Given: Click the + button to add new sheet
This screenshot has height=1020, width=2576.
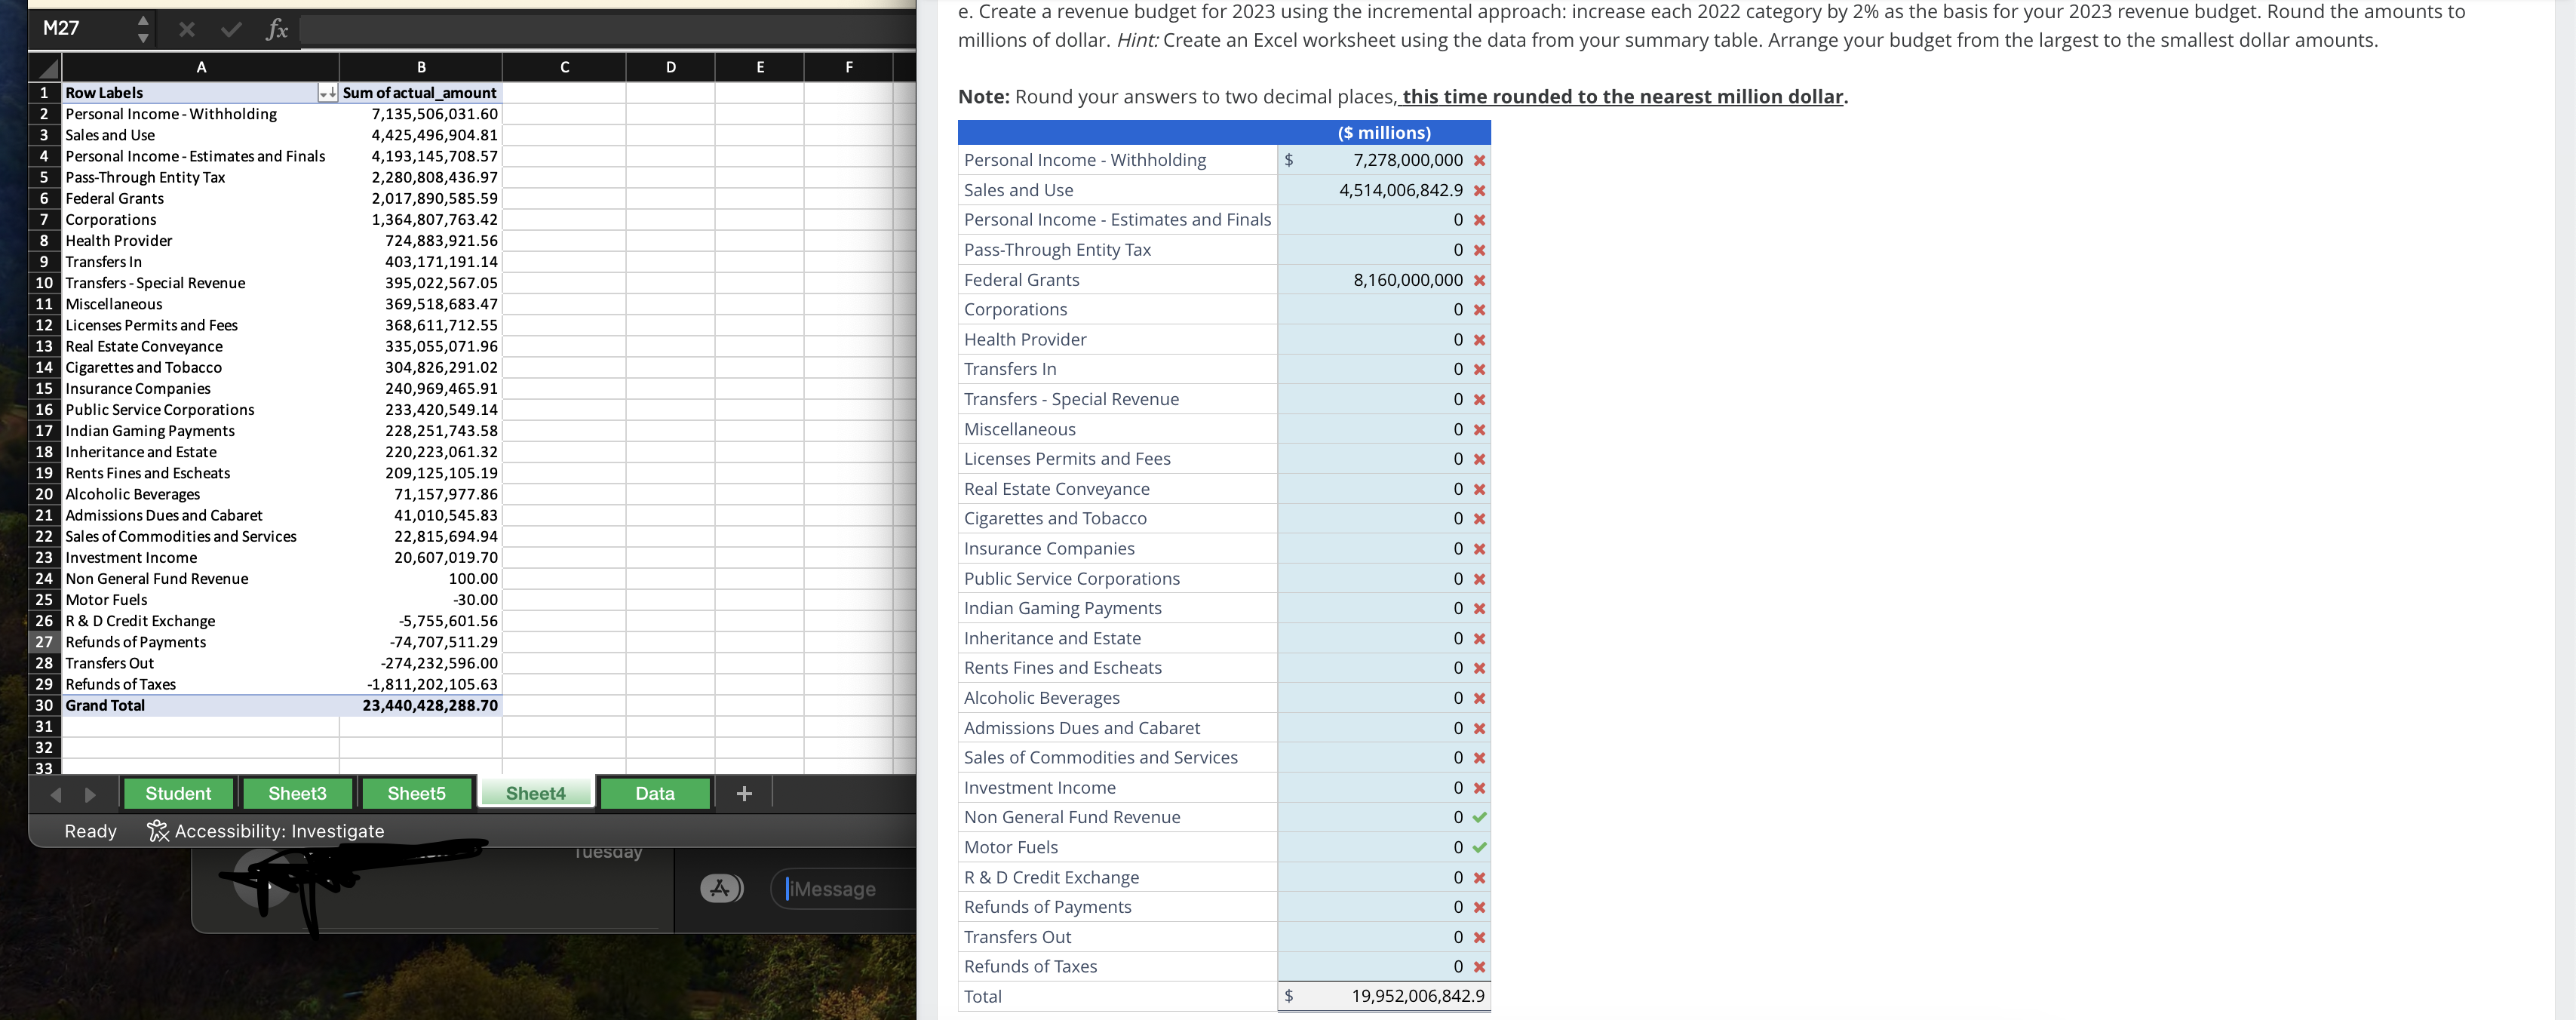Looking at the screenshot, I should 744,793.
